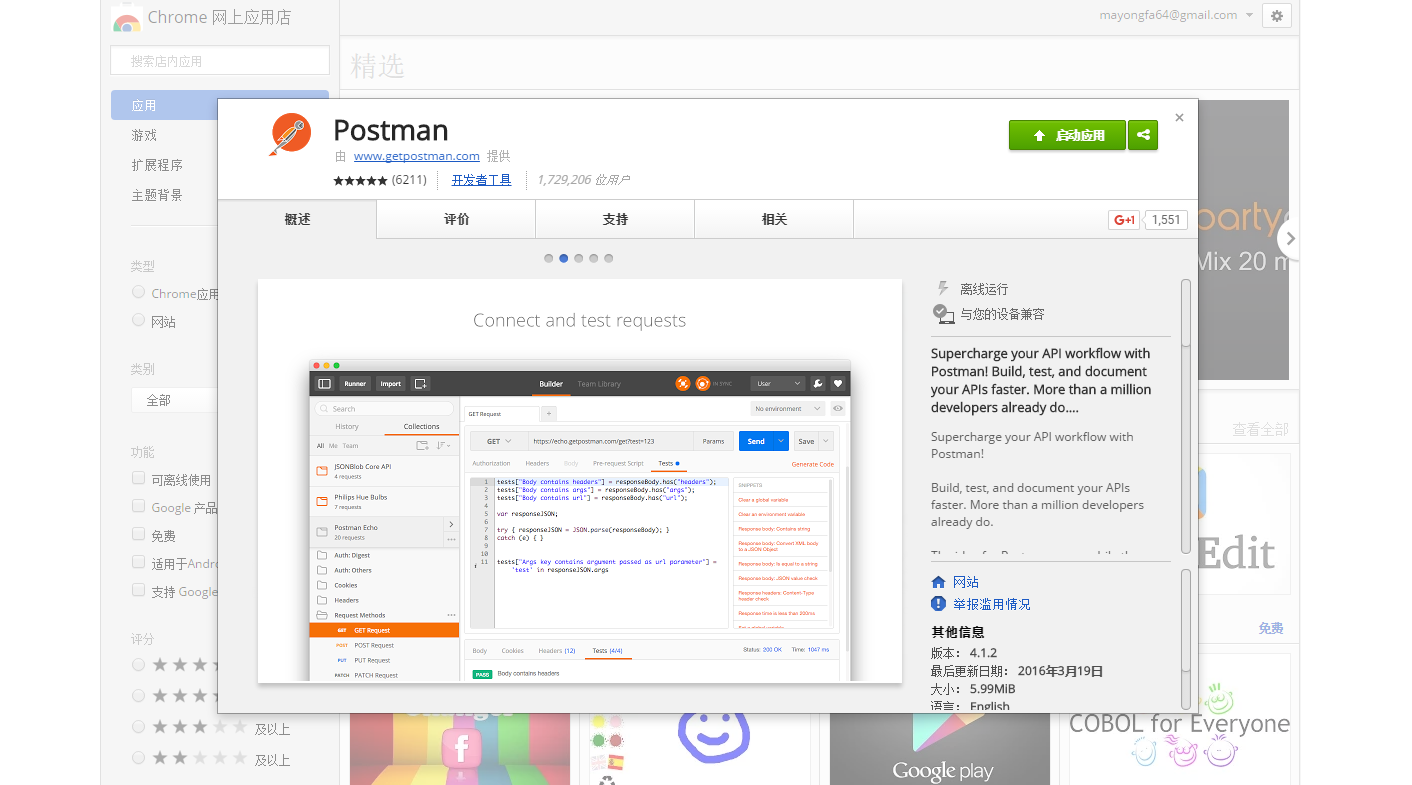Select the five-star rating filter
Image resolution: width=1412 pixels, height=785 pixels.
pyautogui.click(x=139, y=664)
